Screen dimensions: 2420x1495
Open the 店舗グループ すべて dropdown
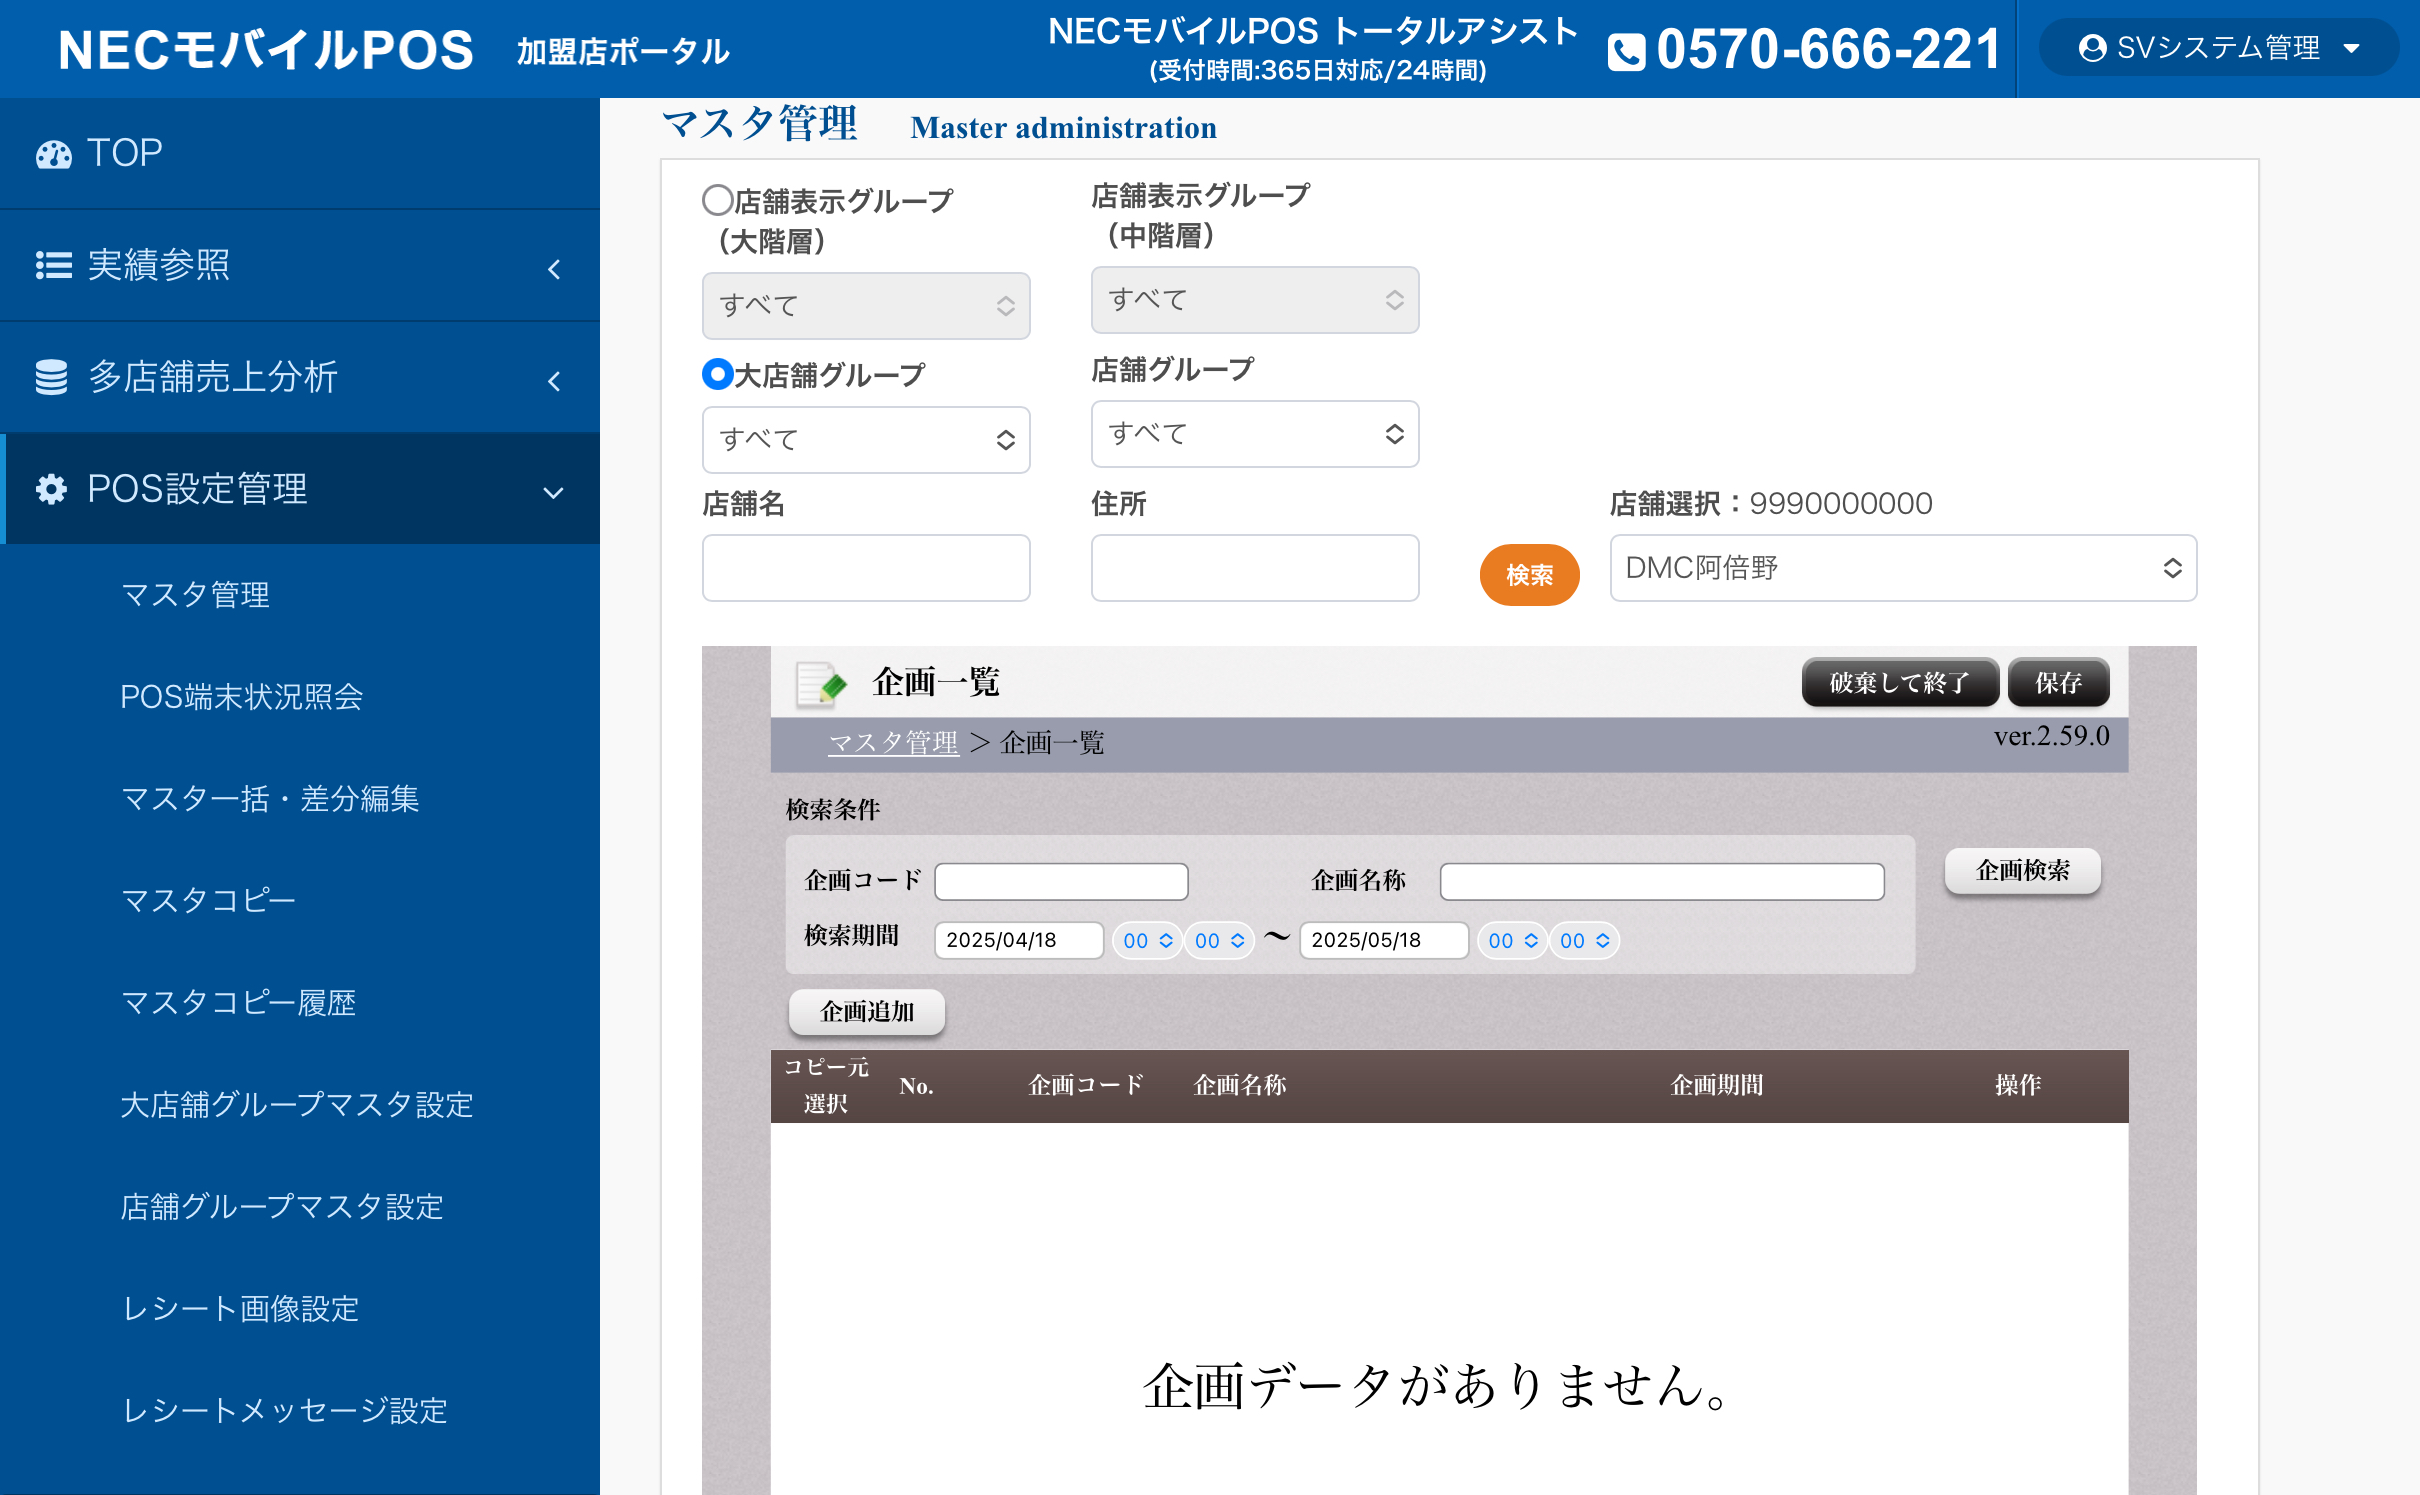point(1254,433)
